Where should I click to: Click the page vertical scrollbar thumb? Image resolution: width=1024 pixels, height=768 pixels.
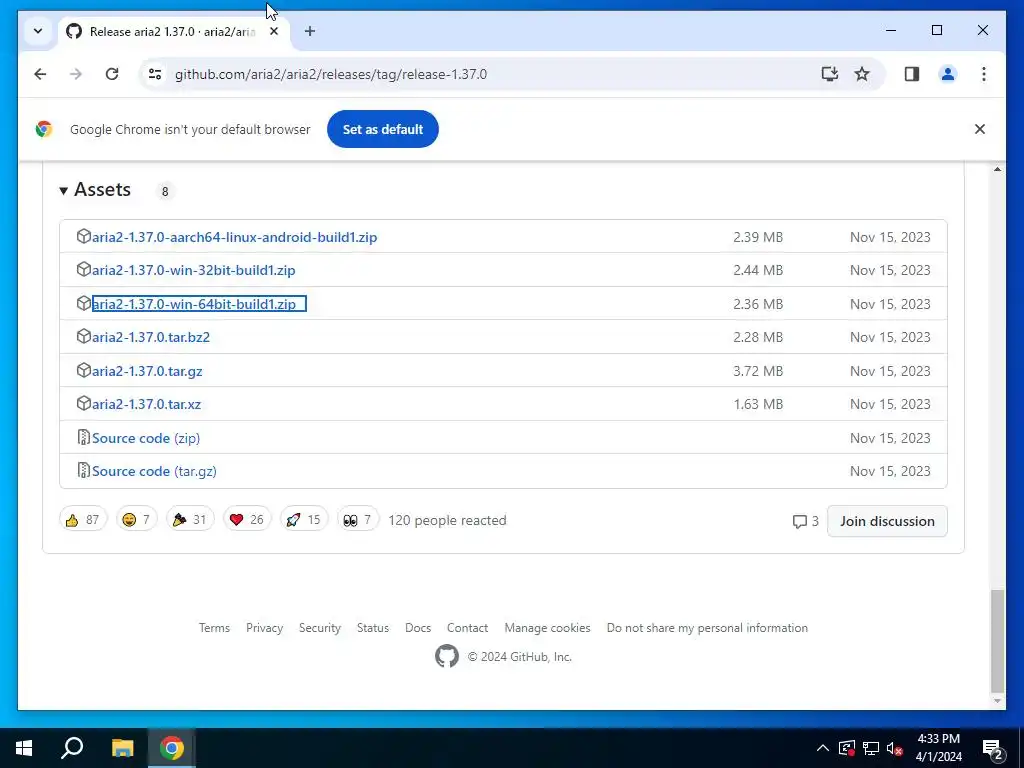point(997,640)
